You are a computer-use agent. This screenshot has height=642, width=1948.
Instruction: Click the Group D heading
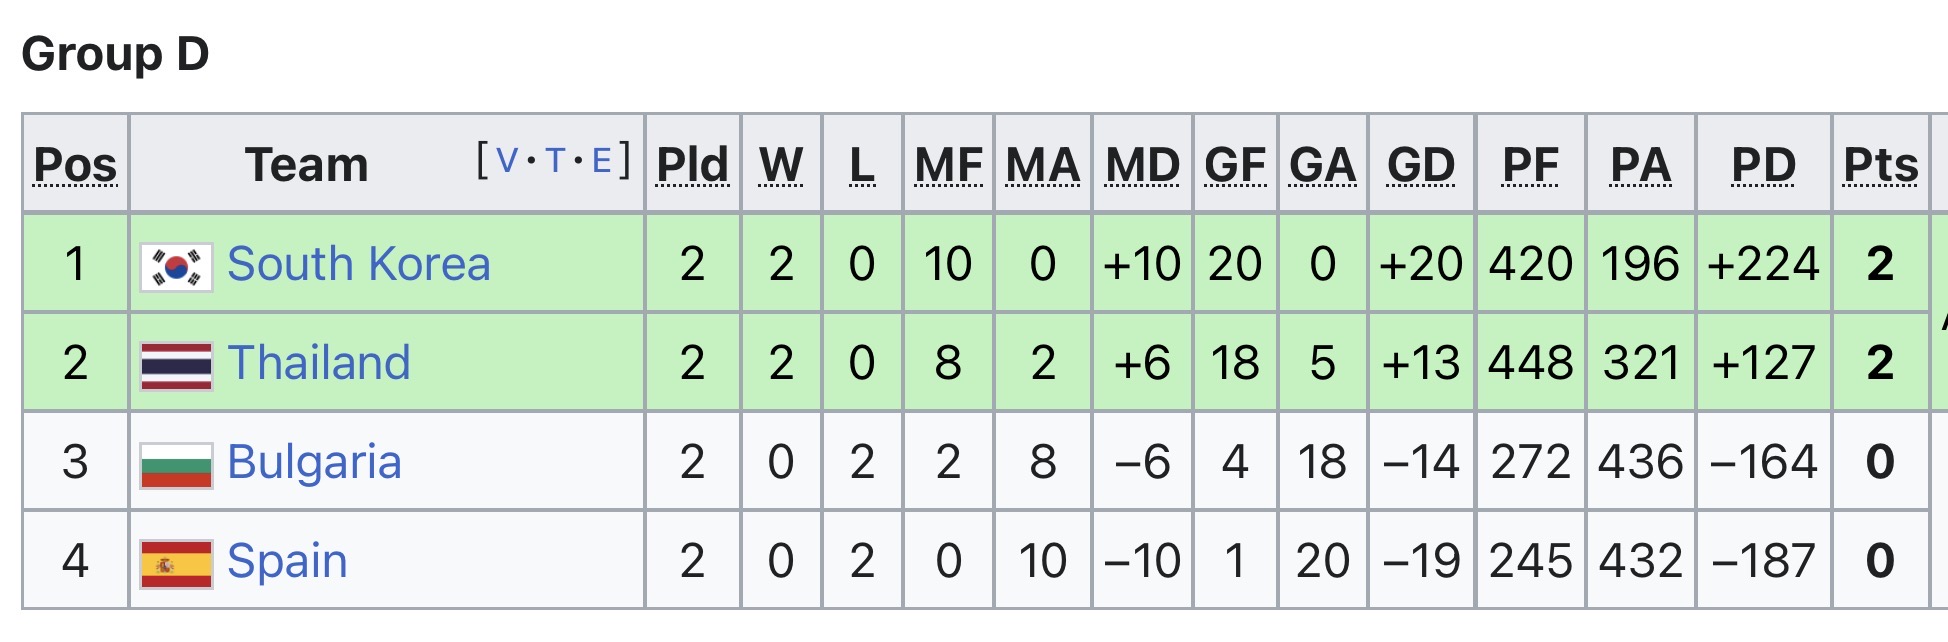pyautogui.click(x=115, y=54)
